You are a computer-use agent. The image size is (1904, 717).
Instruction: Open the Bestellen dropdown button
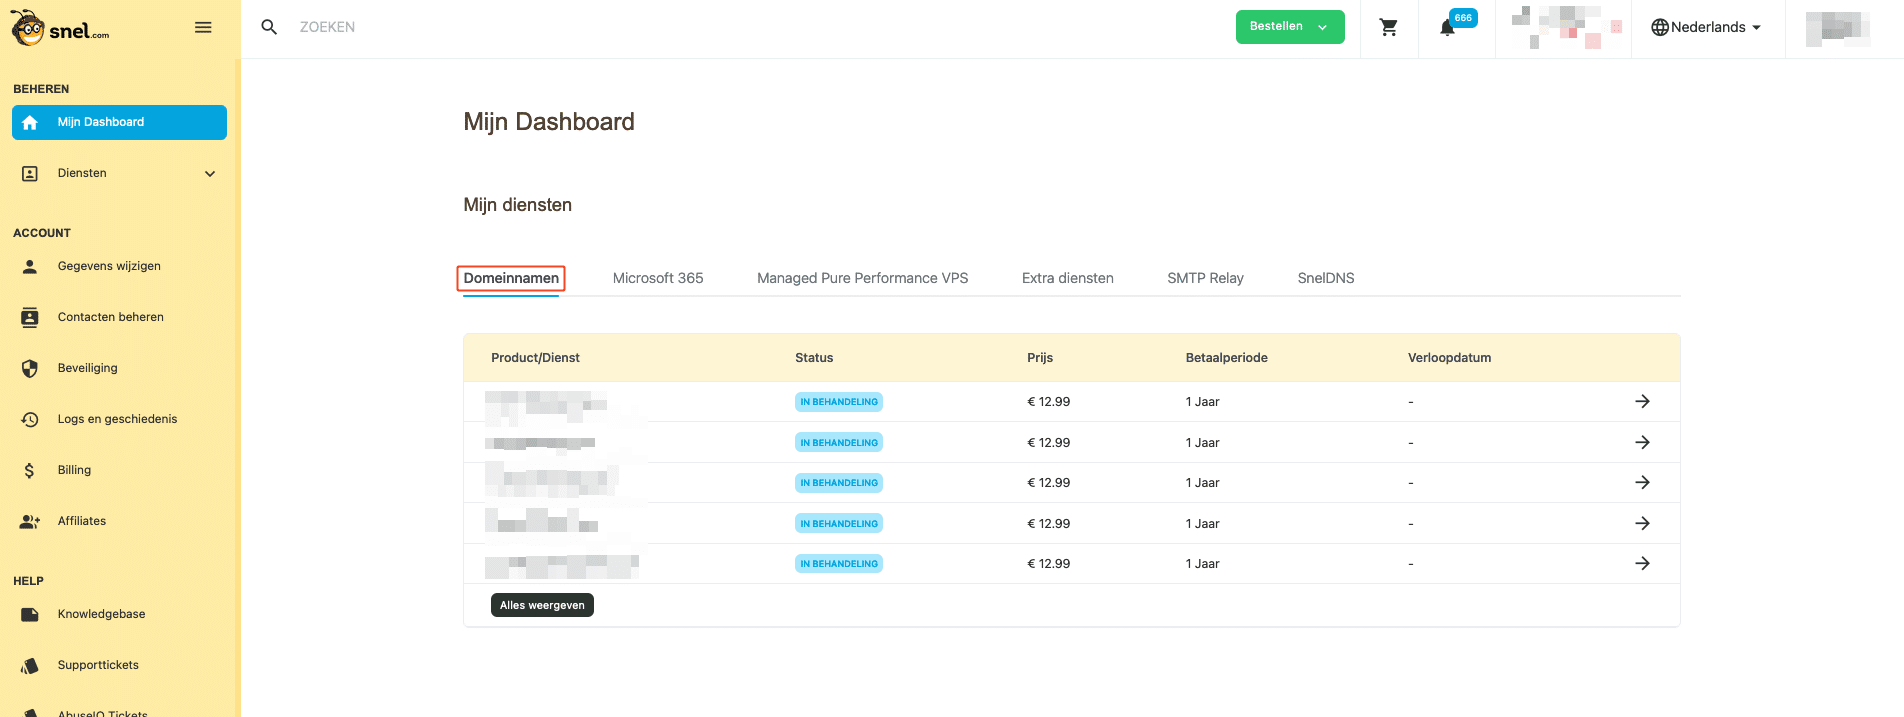[1289, 27]
